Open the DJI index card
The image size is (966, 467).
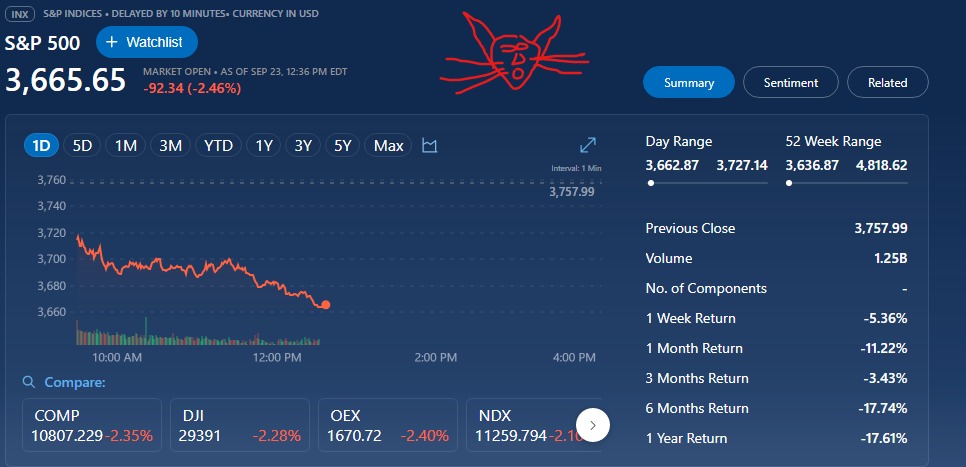point(239,425)
